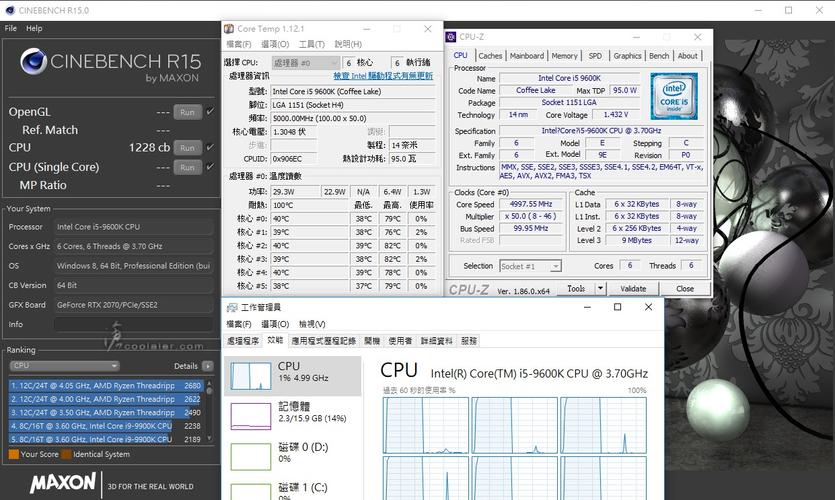Switch to the CPU-Z Mainboard tab
This screenshot has width=835, height=500.
tap(527, 56)
